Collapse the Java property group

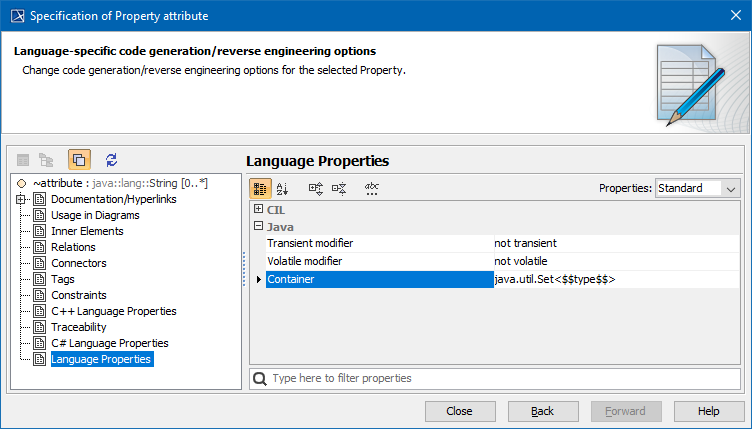click(x=258, y=227)
